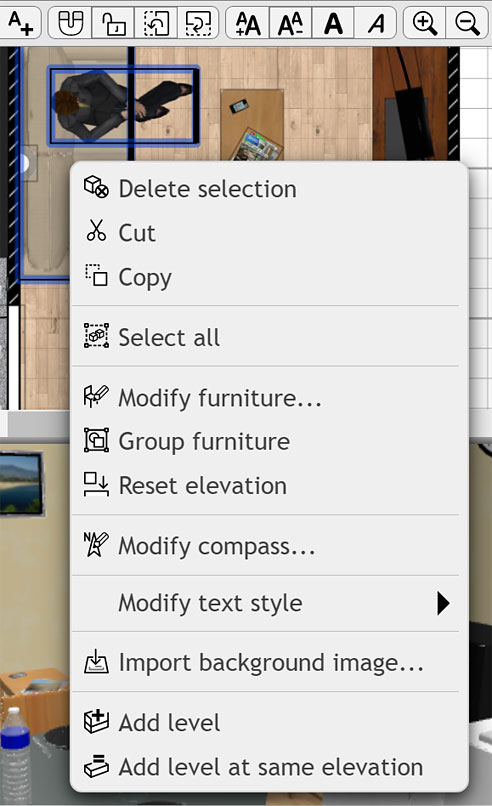This screenshot has width=492, height=806.
Task: Toggle bold text style button
Action: click(333, 23)
